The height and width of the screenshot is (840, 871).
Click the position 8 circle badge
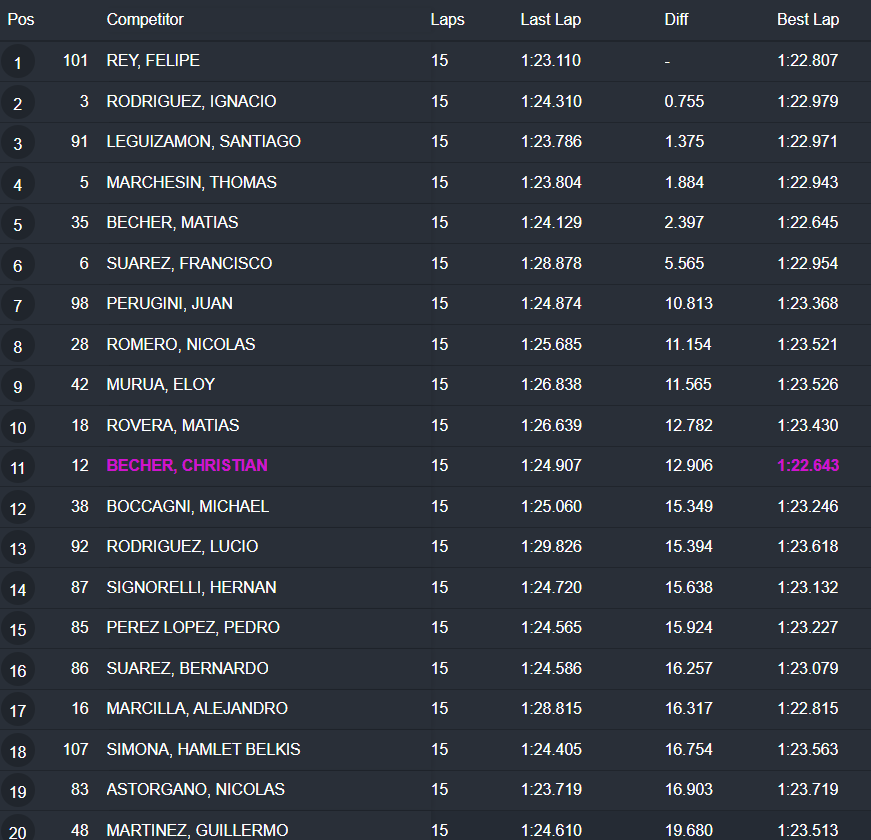[x=18, y=347]
